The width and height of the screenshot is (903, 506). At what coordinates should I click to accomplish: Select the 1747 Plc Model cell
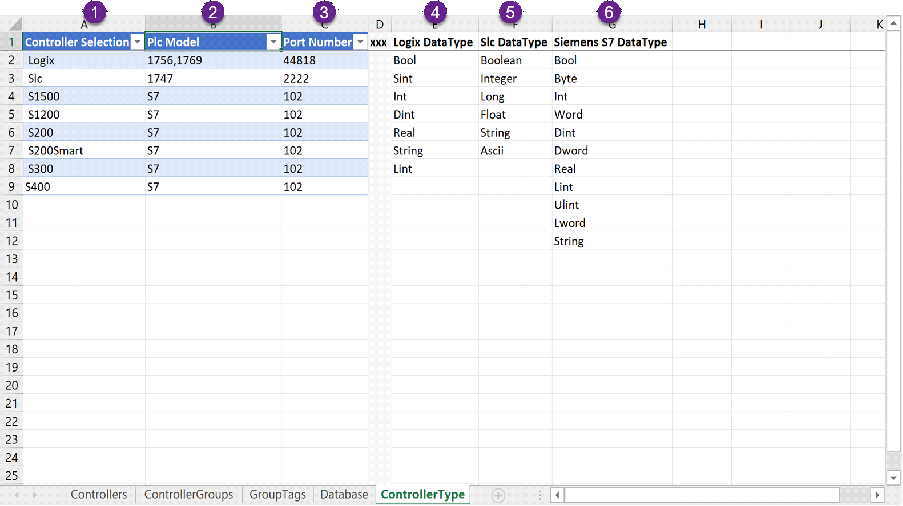tap(213, 78)
